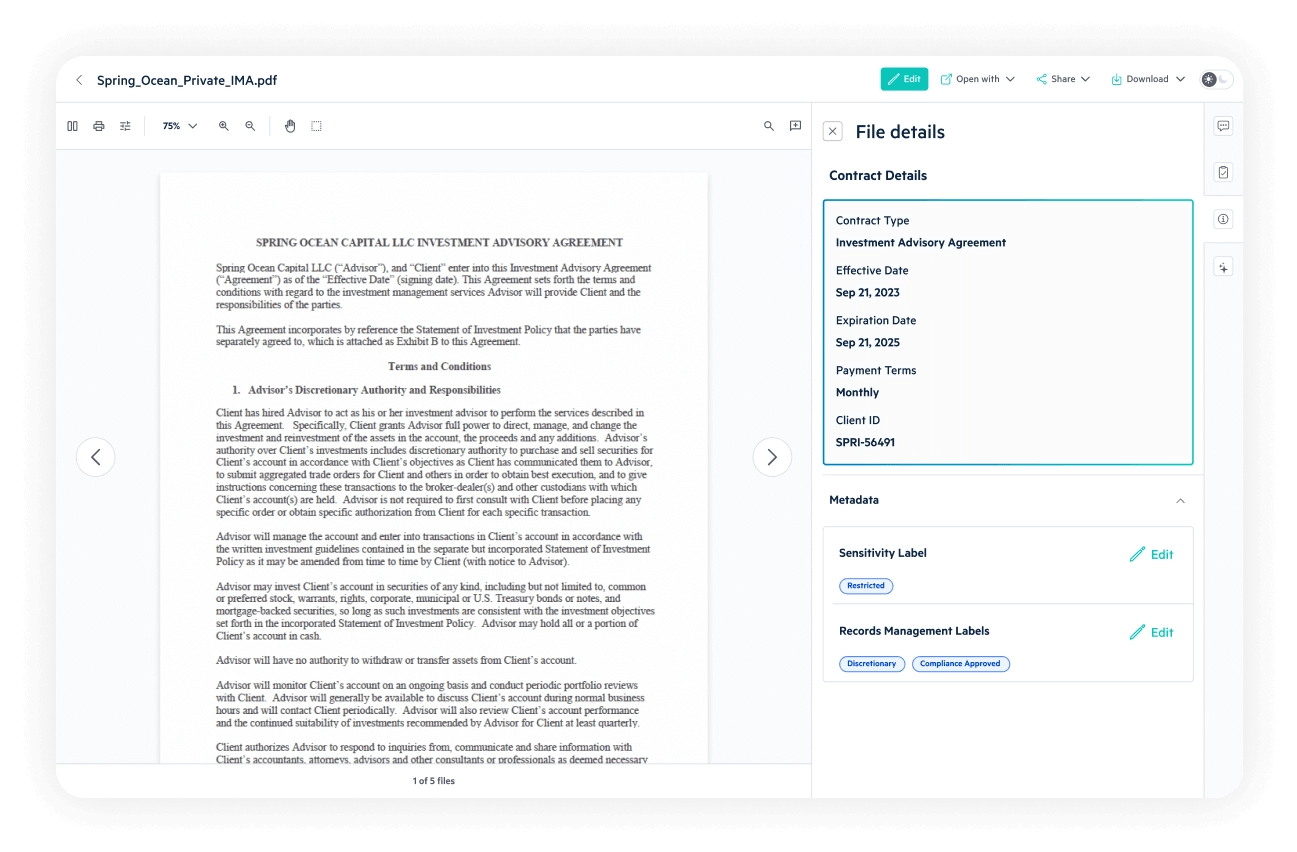The height and width of the screenshot is (852, 1297).
Task: Launch Box AI with the sparkle icon
Action: [x=1223, y=266]
